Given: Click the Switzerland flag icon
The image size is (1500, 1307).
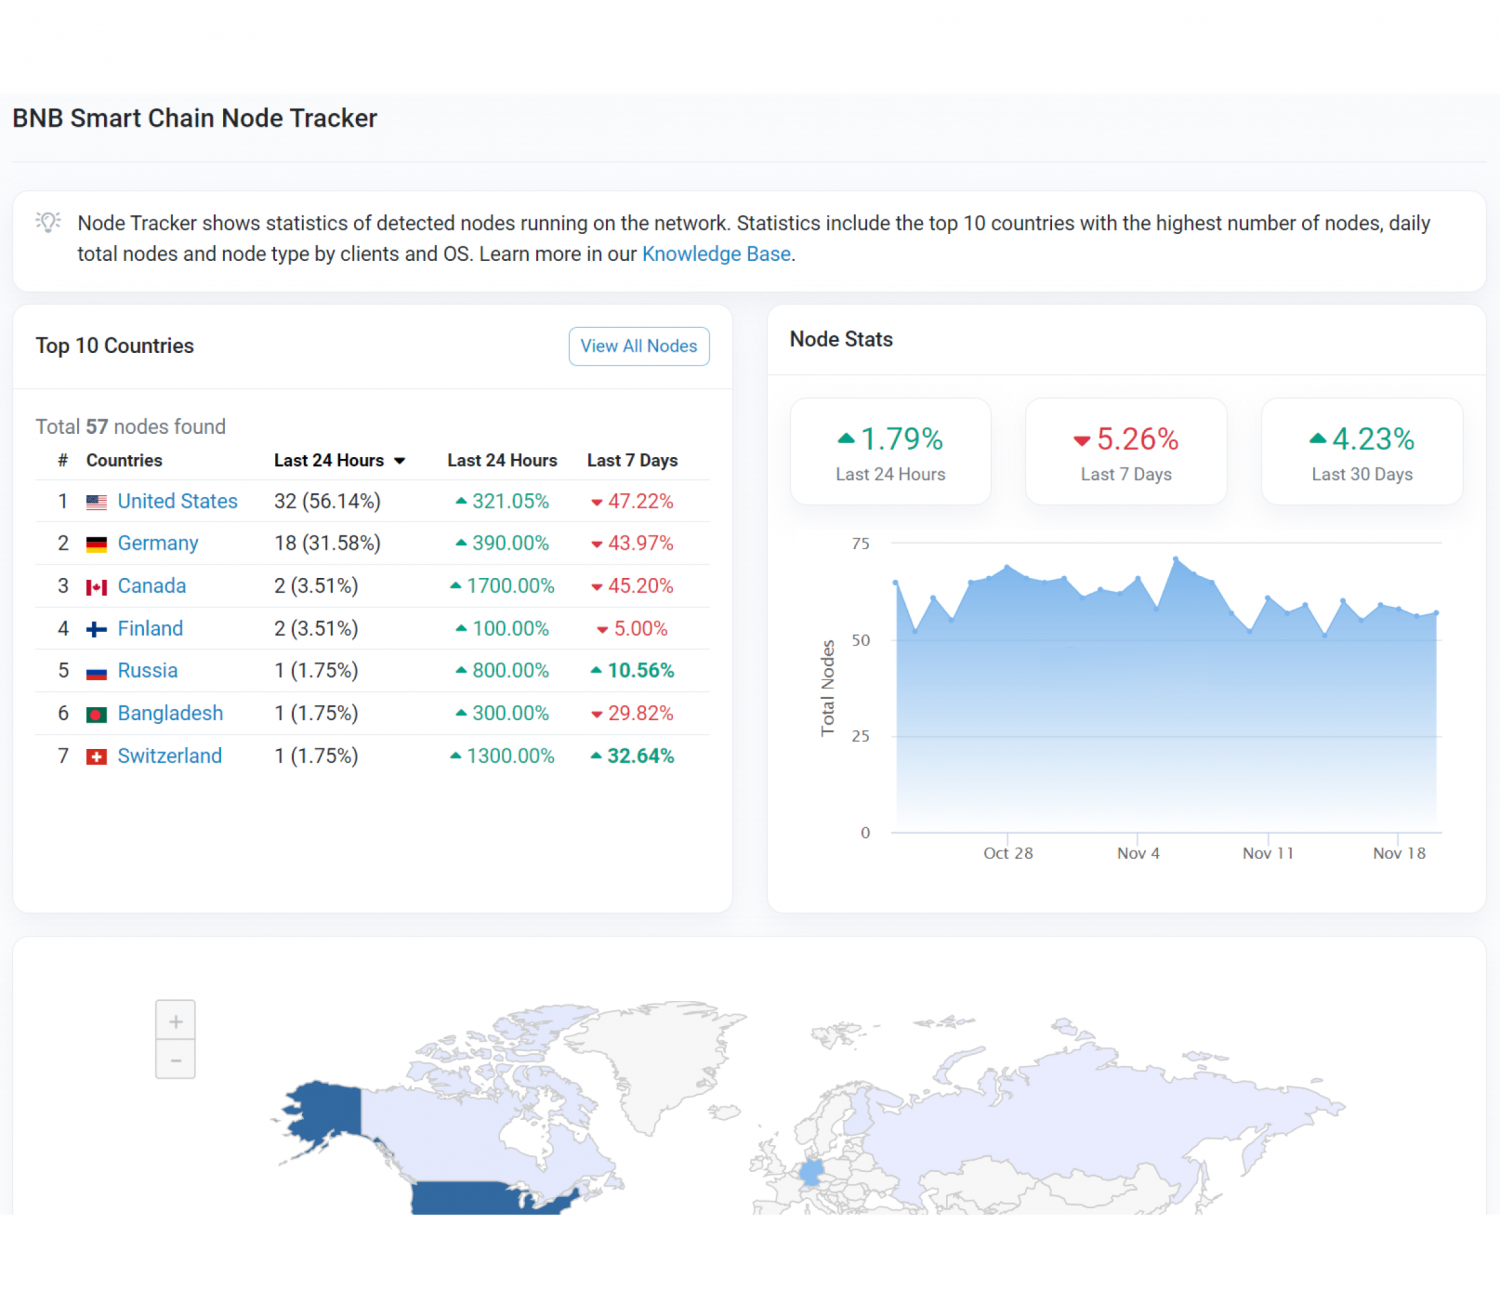Looking at the screenshot, I should click(97, 756).
